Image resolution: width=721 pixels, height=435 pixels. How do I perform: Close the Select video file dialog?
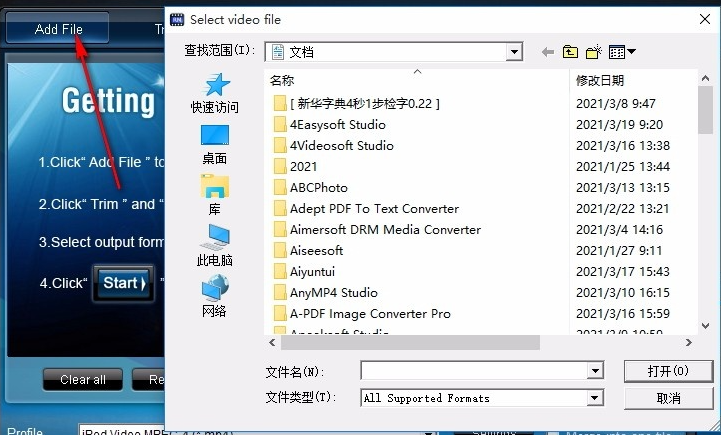[x=704, y=19]
